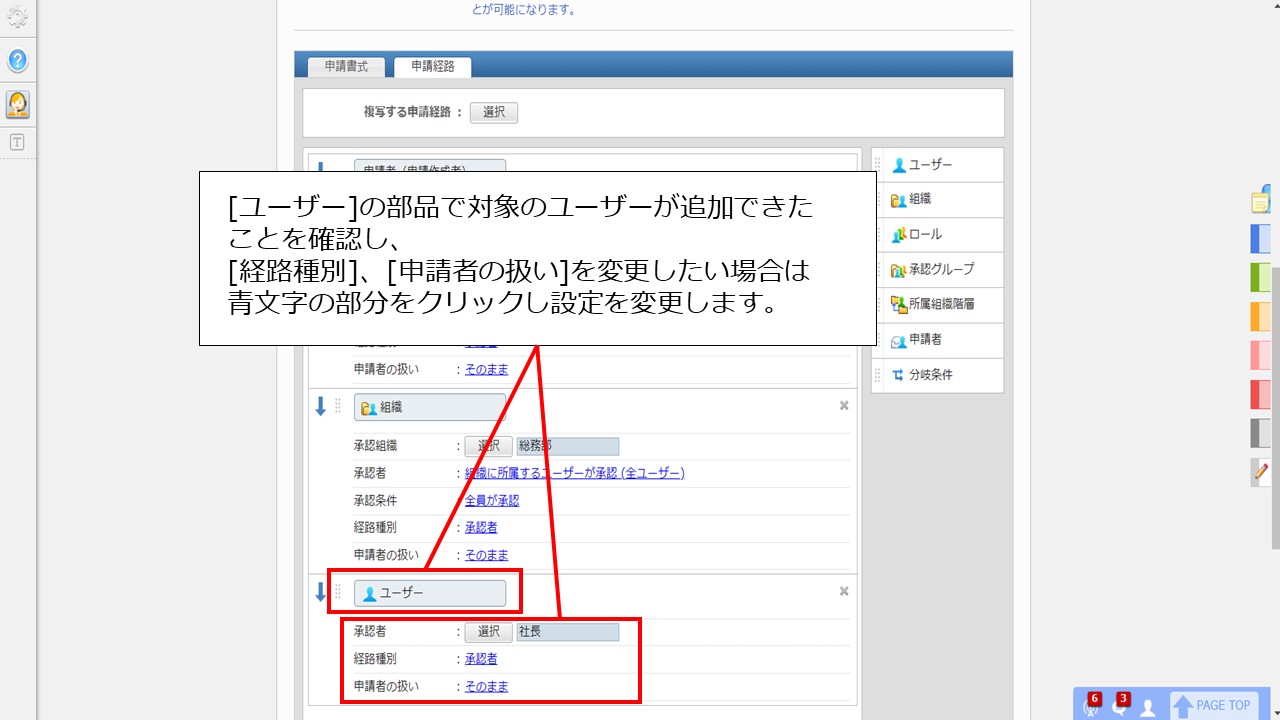Viewport: 1280px width, 720px height.
Task: Click the settings gear icon in left sidebar
Action: pyautogui.click(x=18, y=17)
